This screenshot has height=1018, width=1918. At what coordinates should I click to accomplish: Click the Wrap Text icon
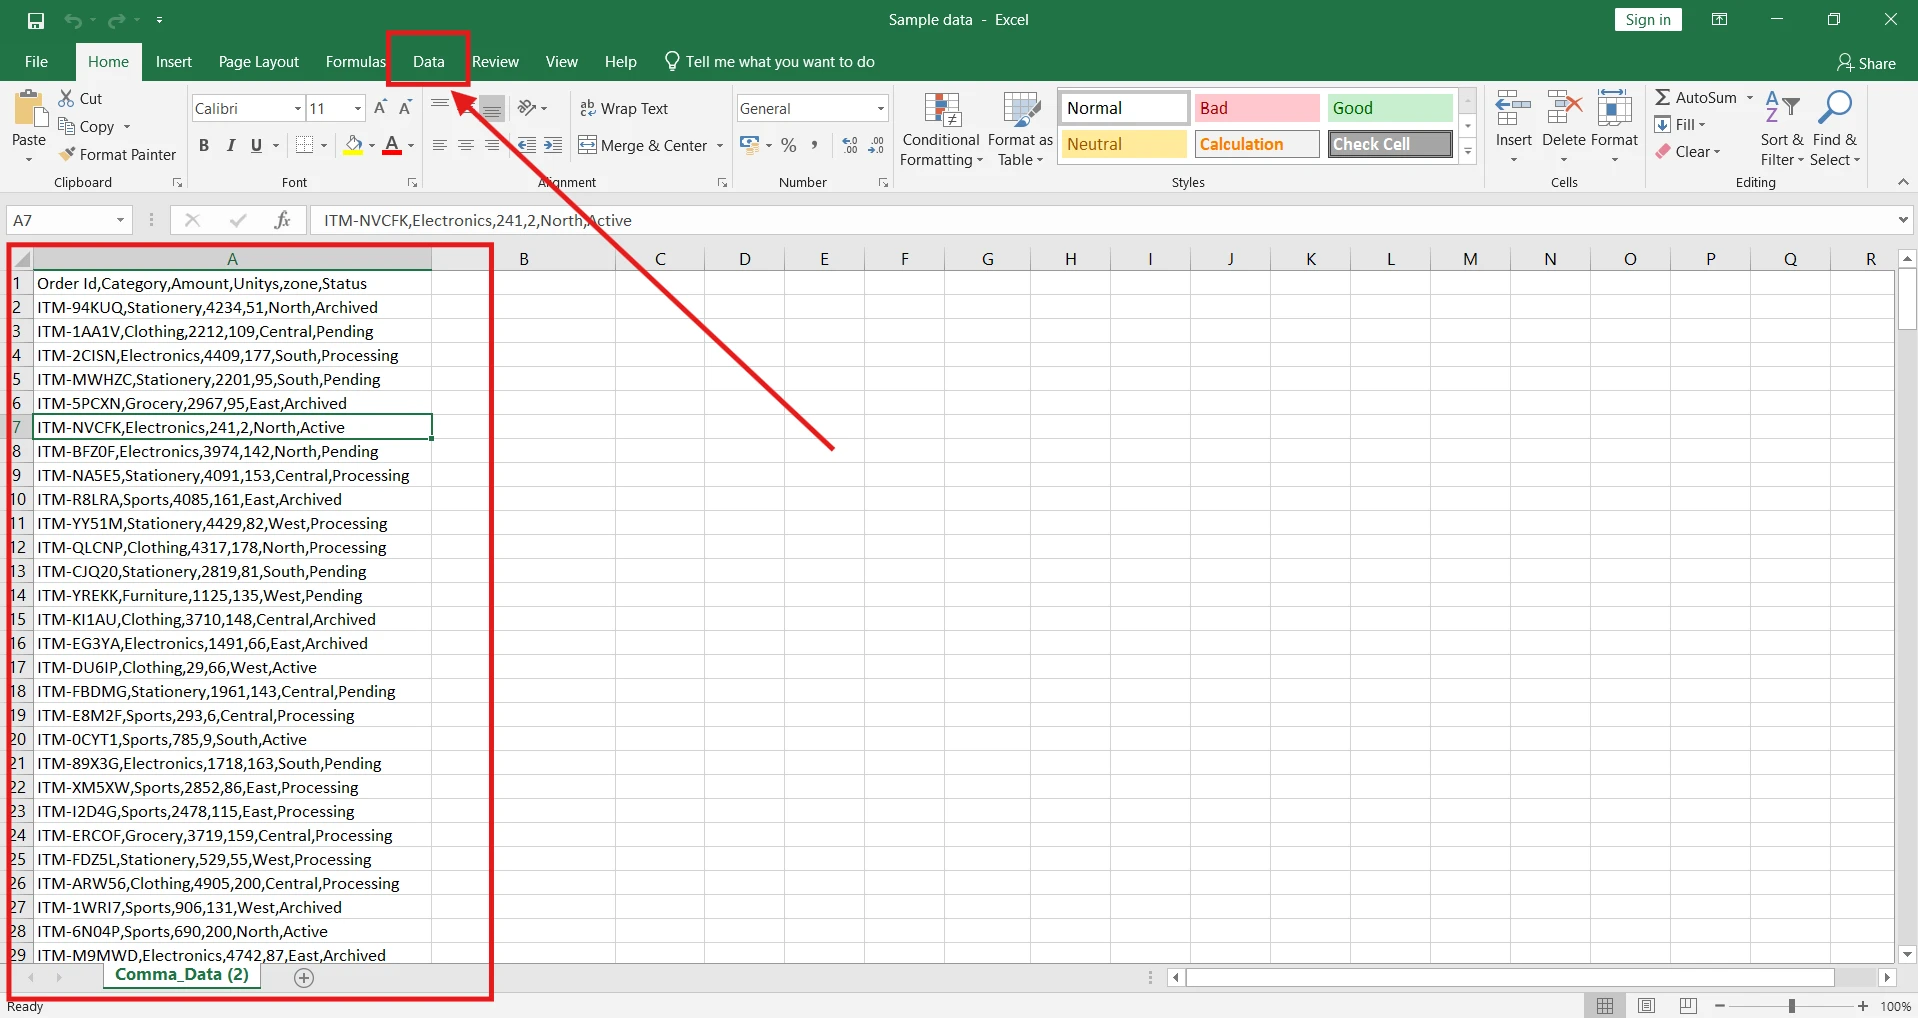(587, 108)
